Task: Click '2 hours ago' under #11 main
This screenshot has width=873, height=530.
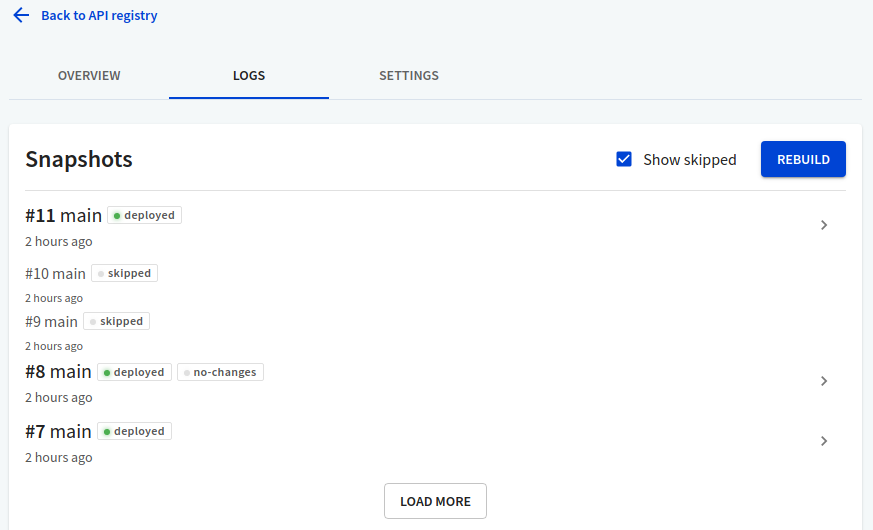Action: pyautogui.click(x=58, y=242)
